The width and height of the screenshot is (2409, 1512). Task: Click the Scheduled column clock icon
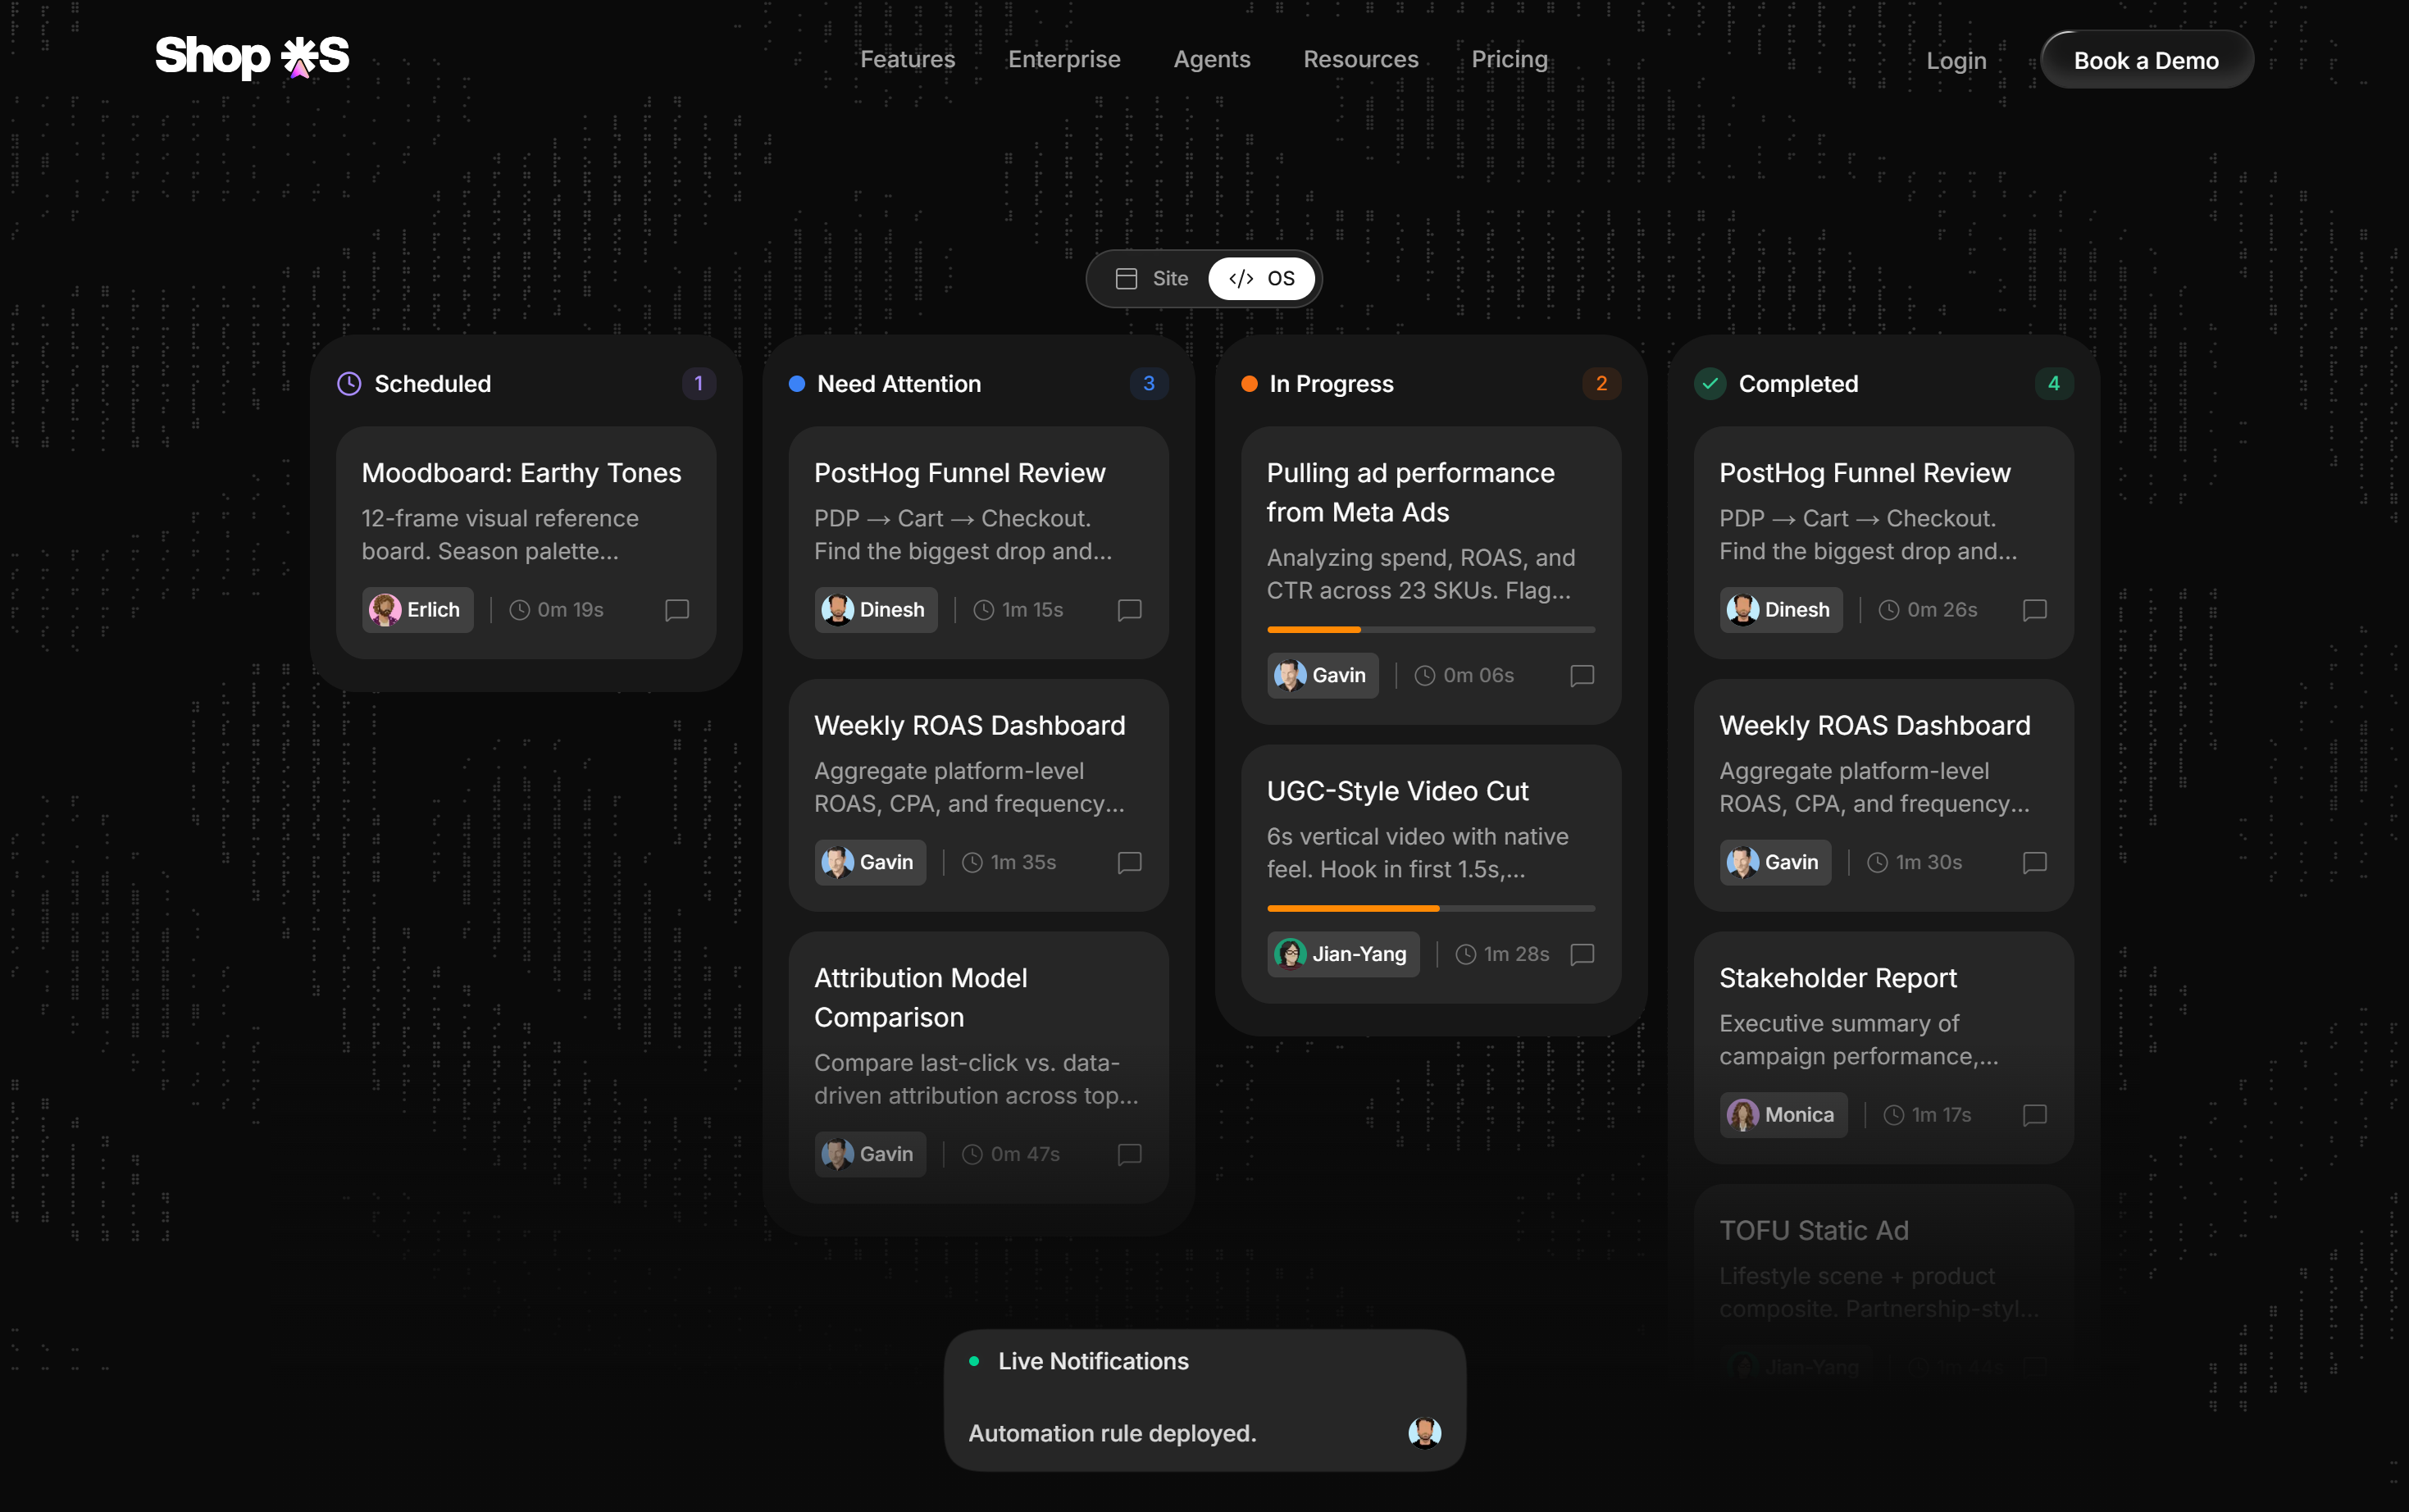click(349, 384)
